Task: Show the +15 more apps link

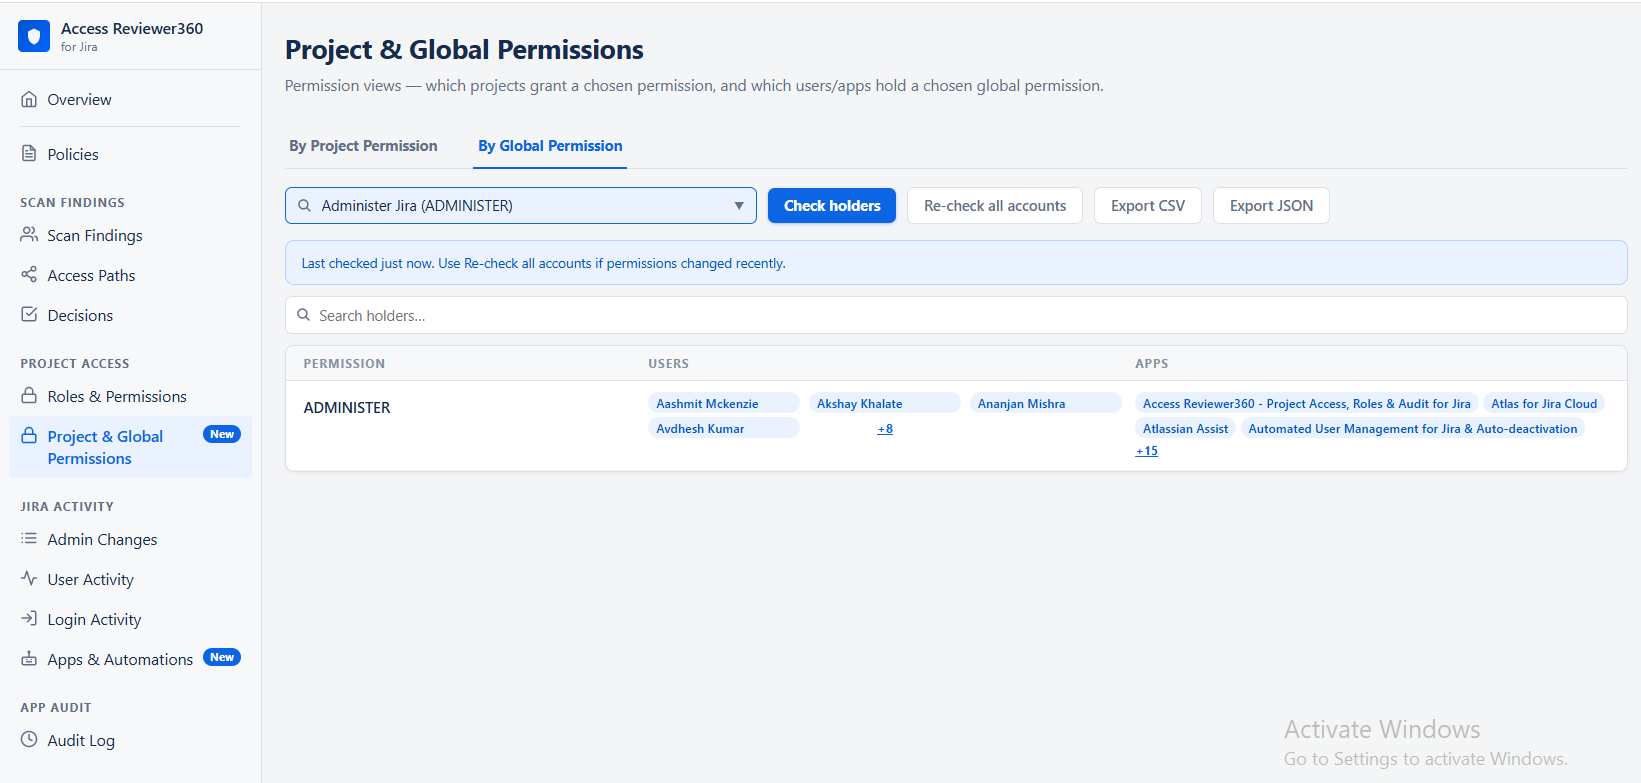Action: pos(1147,451)
